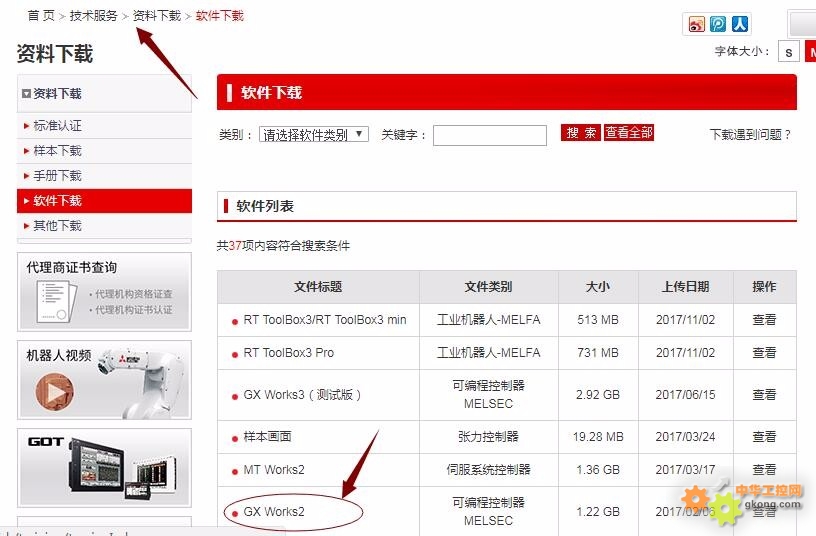
Task: Open the GX Works2 entry
Action: click(274, 512)
